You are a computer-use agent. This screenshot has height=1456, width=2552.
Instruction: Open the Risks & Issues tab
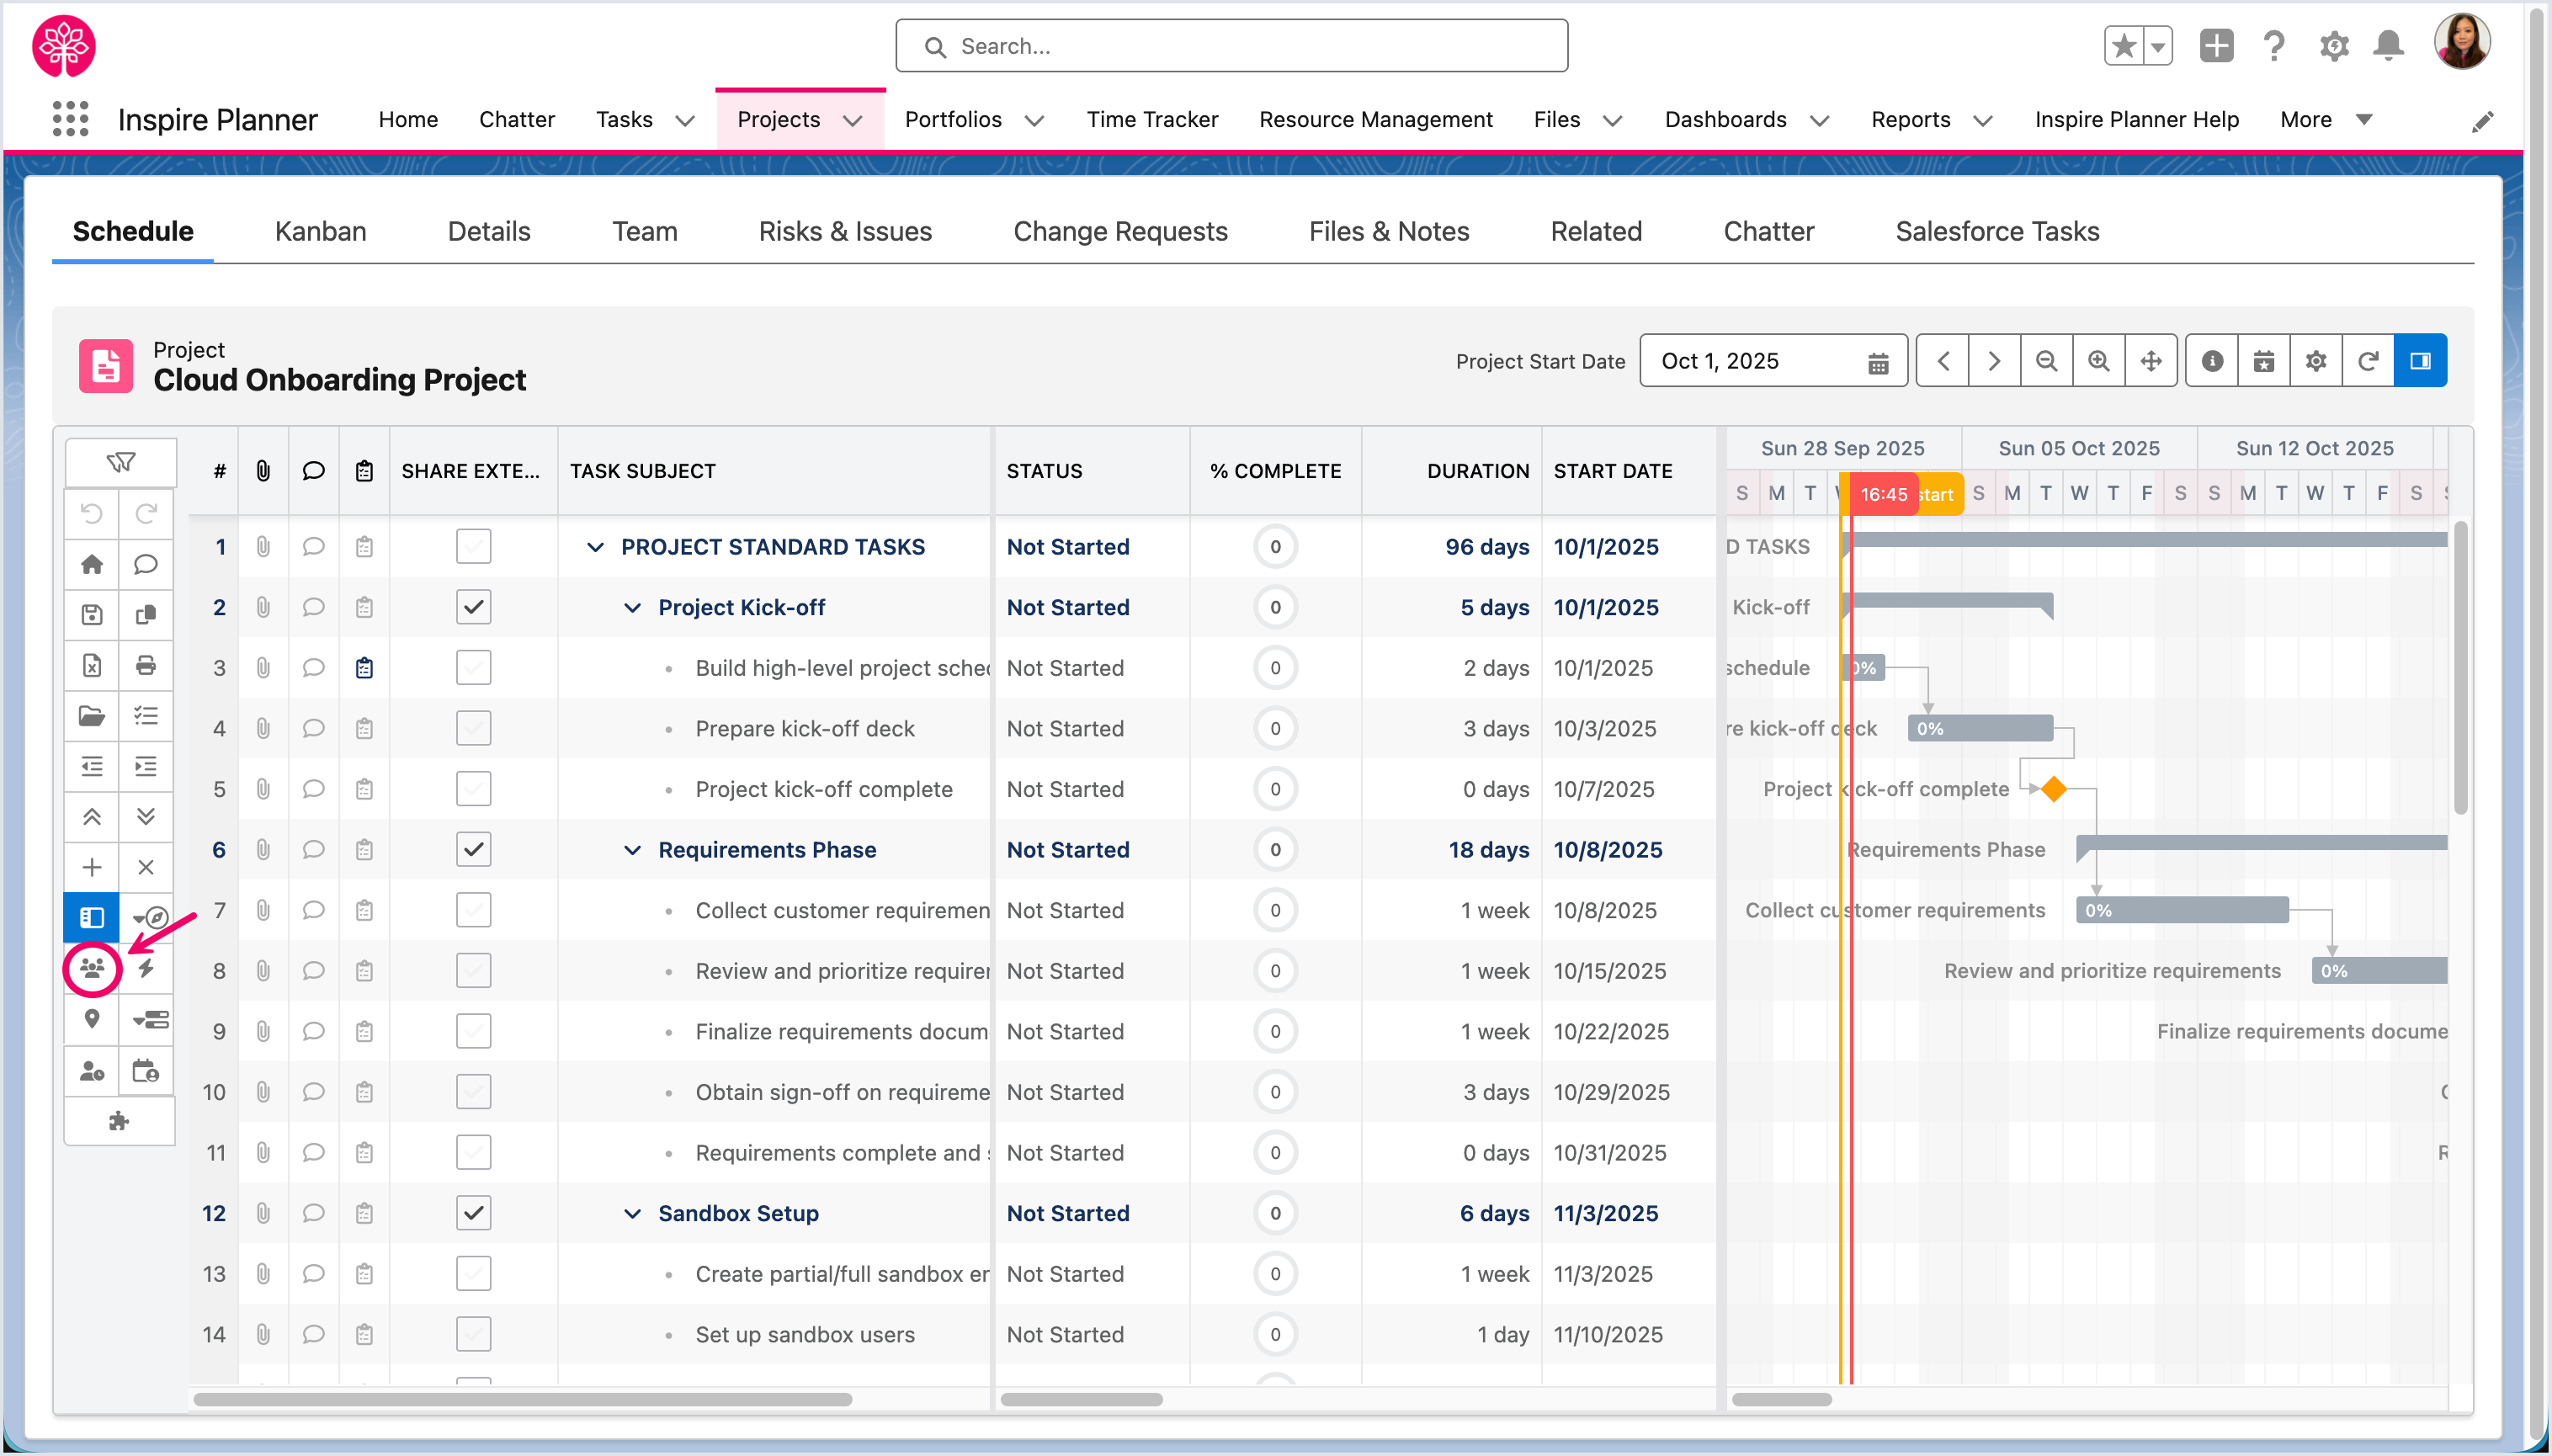[x=845, y=231]
